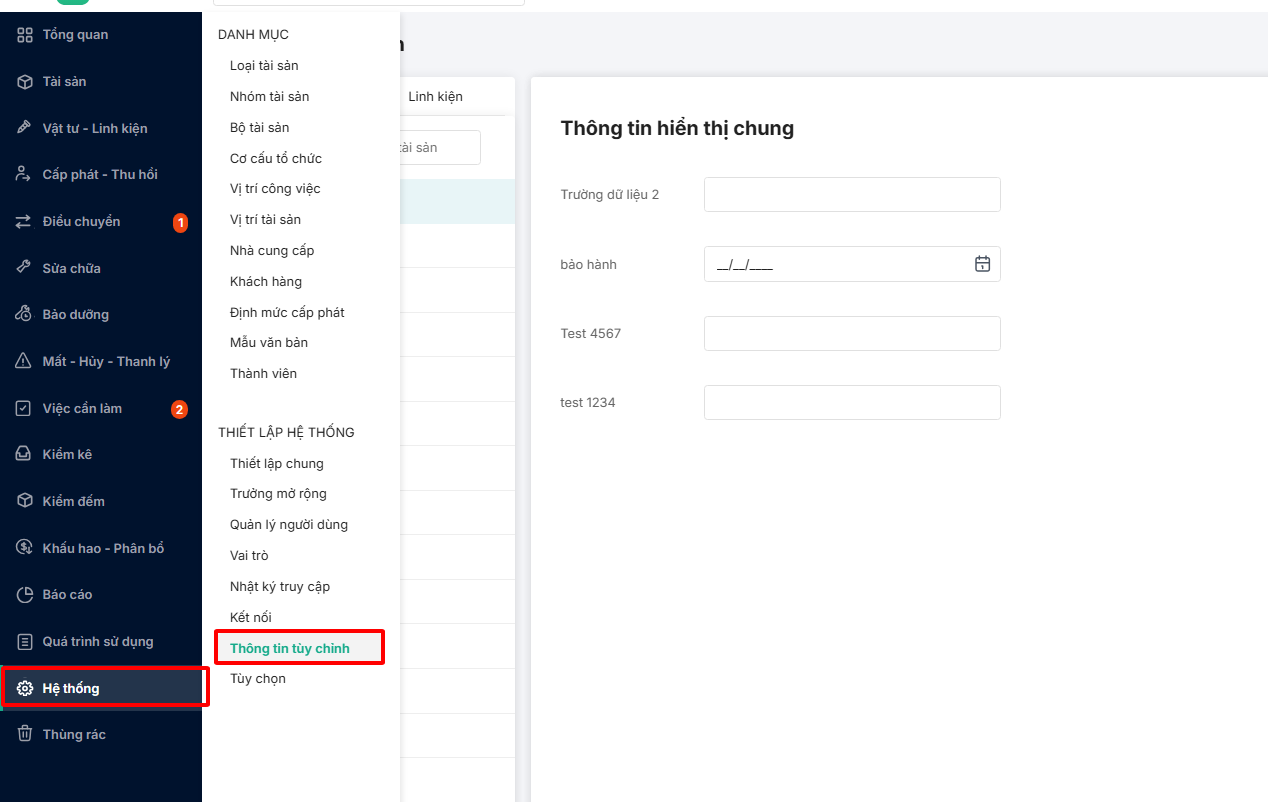Open Thành viên menu item
Screen dimensions: 1268x802
[x=263, y=374]
